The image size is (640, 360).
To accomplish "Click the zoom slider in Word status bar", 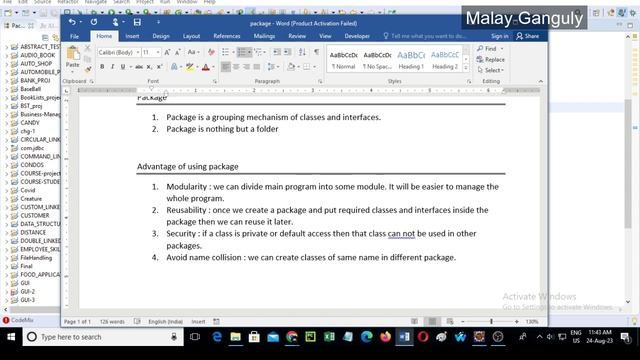I will [491, 322].
